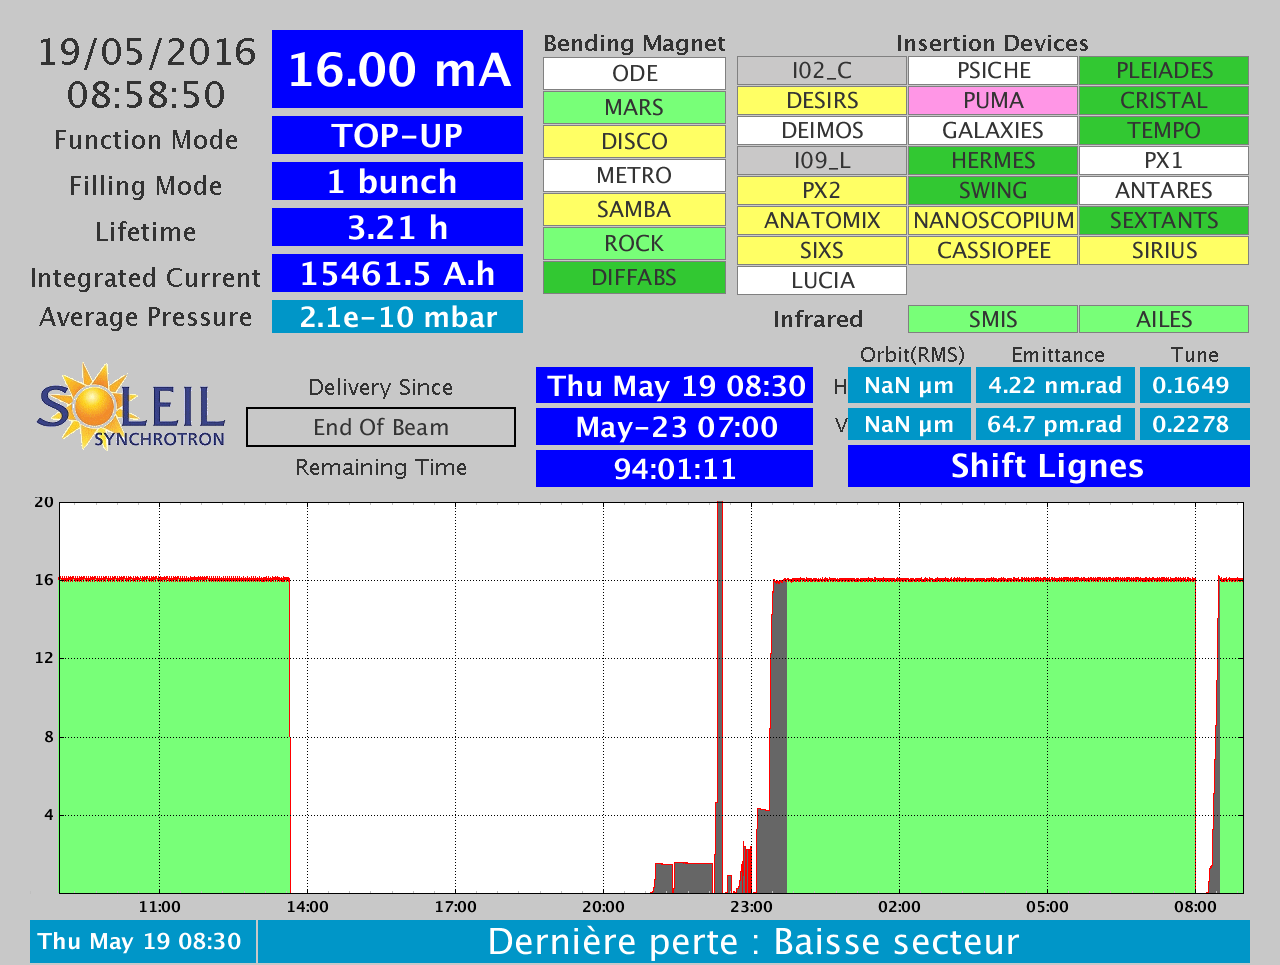The image size is (1280, 965).
Task: Click the 0.1649 tune value
Action: tap(1195, 385)
